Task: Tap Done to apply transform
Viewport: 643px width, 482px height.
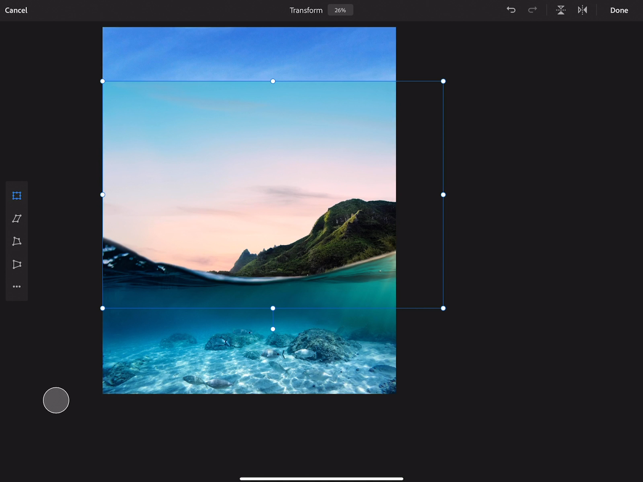Action: tap(619, 10)
